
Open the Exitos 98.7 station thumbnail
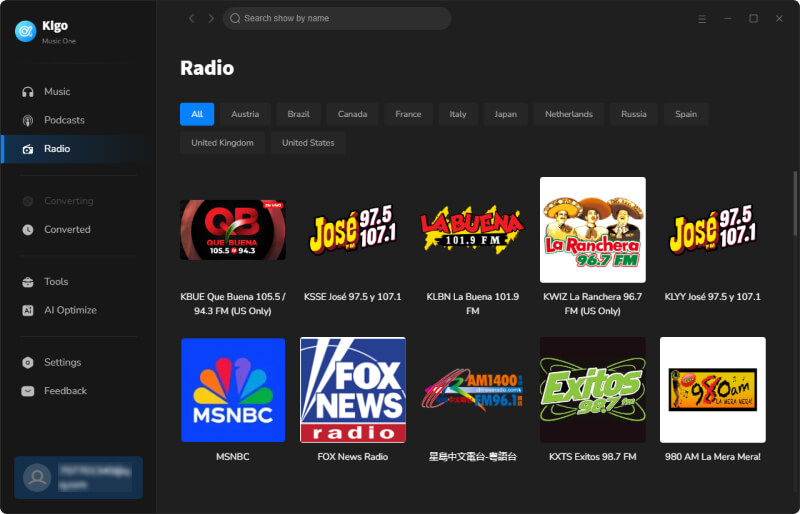point(593,390)
